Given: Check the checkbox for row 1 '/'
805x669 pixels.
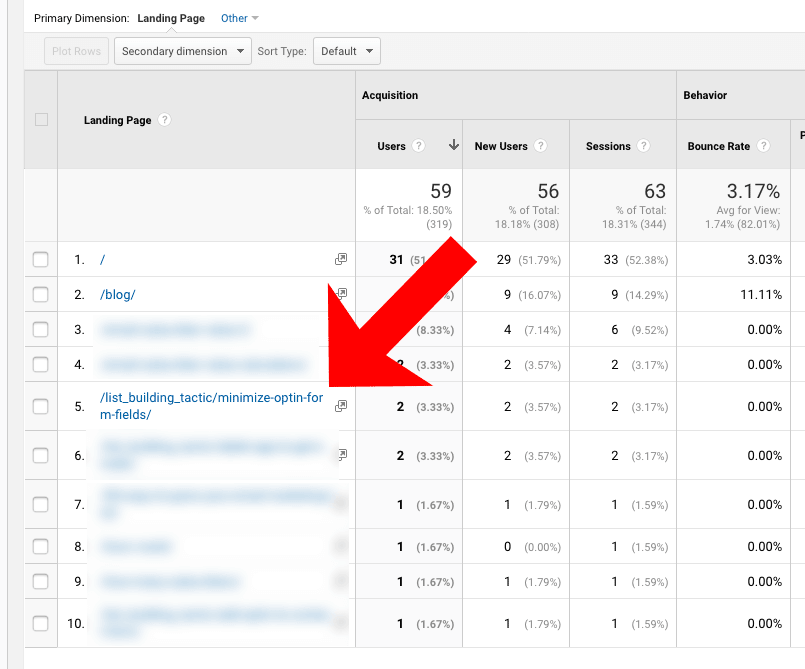Looking at the screenshot, I should pos(41,259).
